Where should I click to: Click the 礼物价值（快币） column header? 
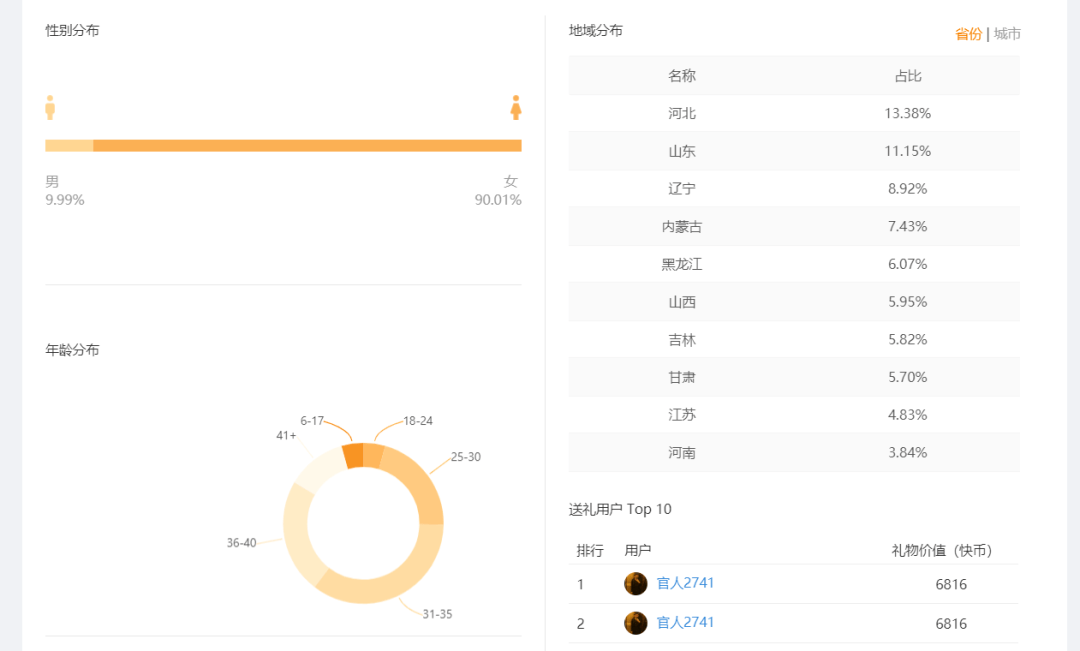coord(941,551)
